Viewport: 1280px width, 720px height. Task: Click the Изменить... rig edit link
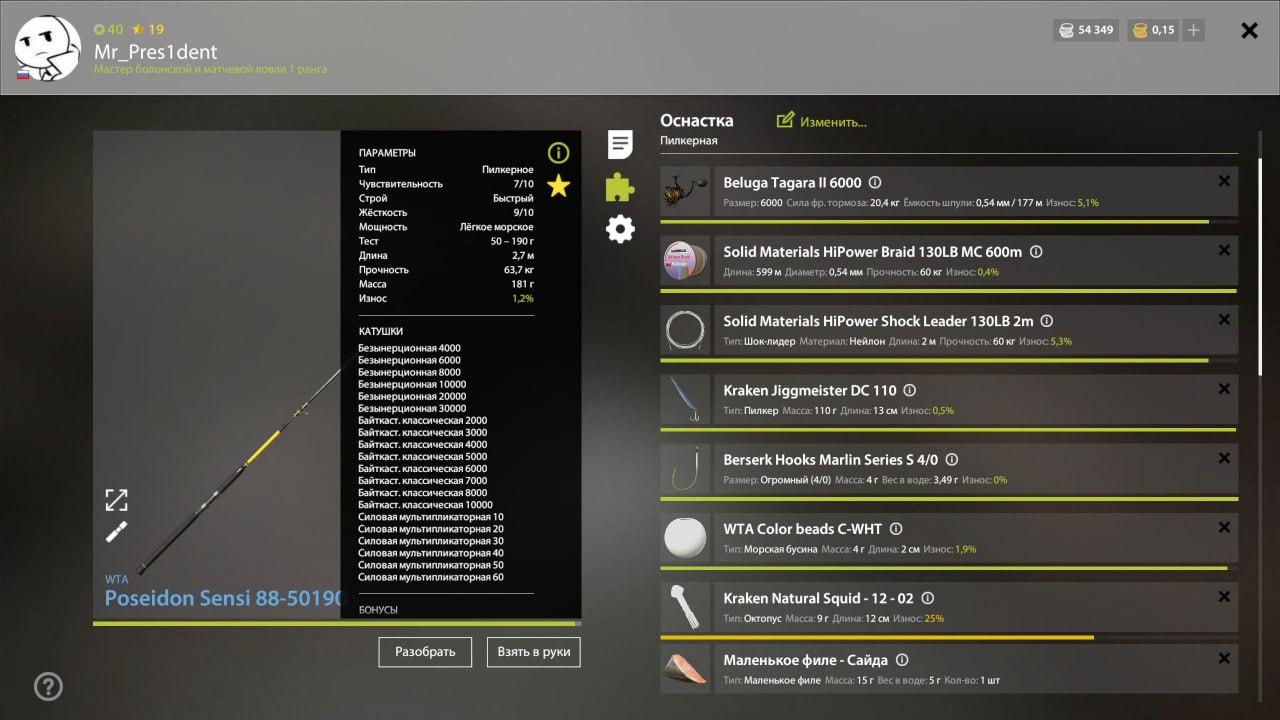[x=822, y=121]
